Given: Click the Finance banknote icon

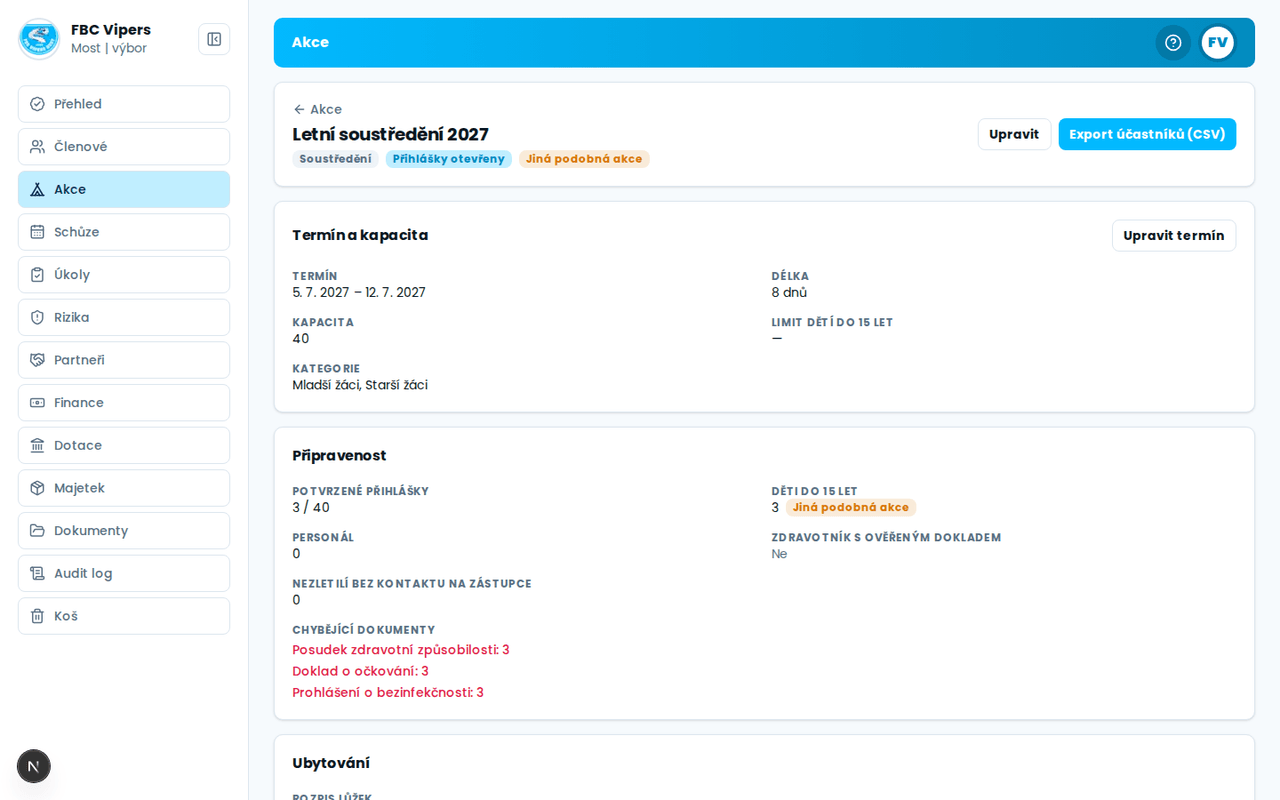Looking at the screenshot, I should (x=37, y=403).
